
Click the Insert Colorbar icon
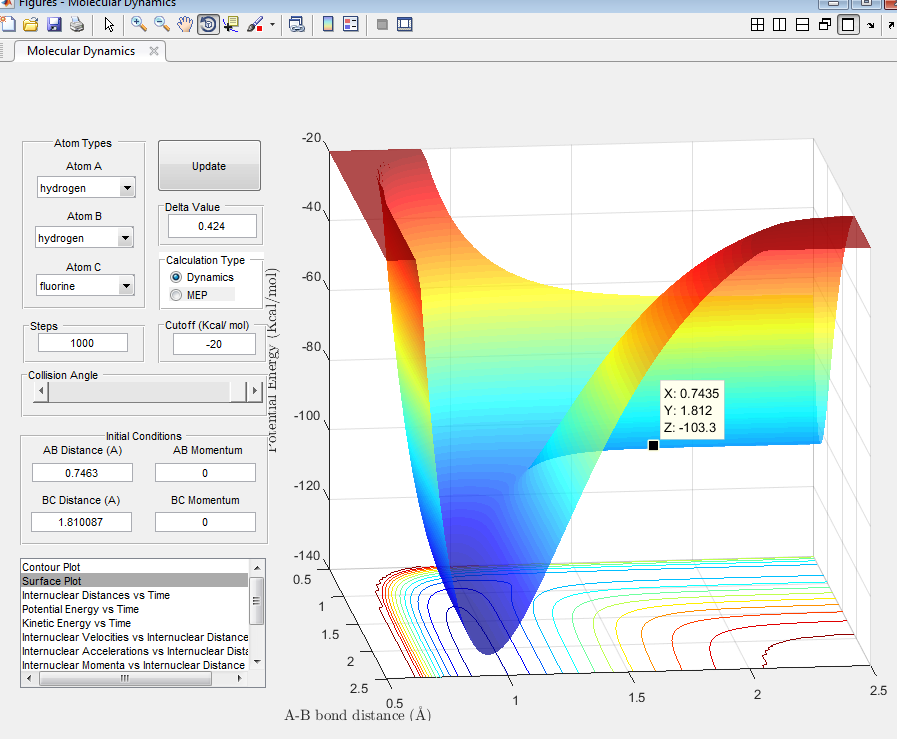point(328,25)
